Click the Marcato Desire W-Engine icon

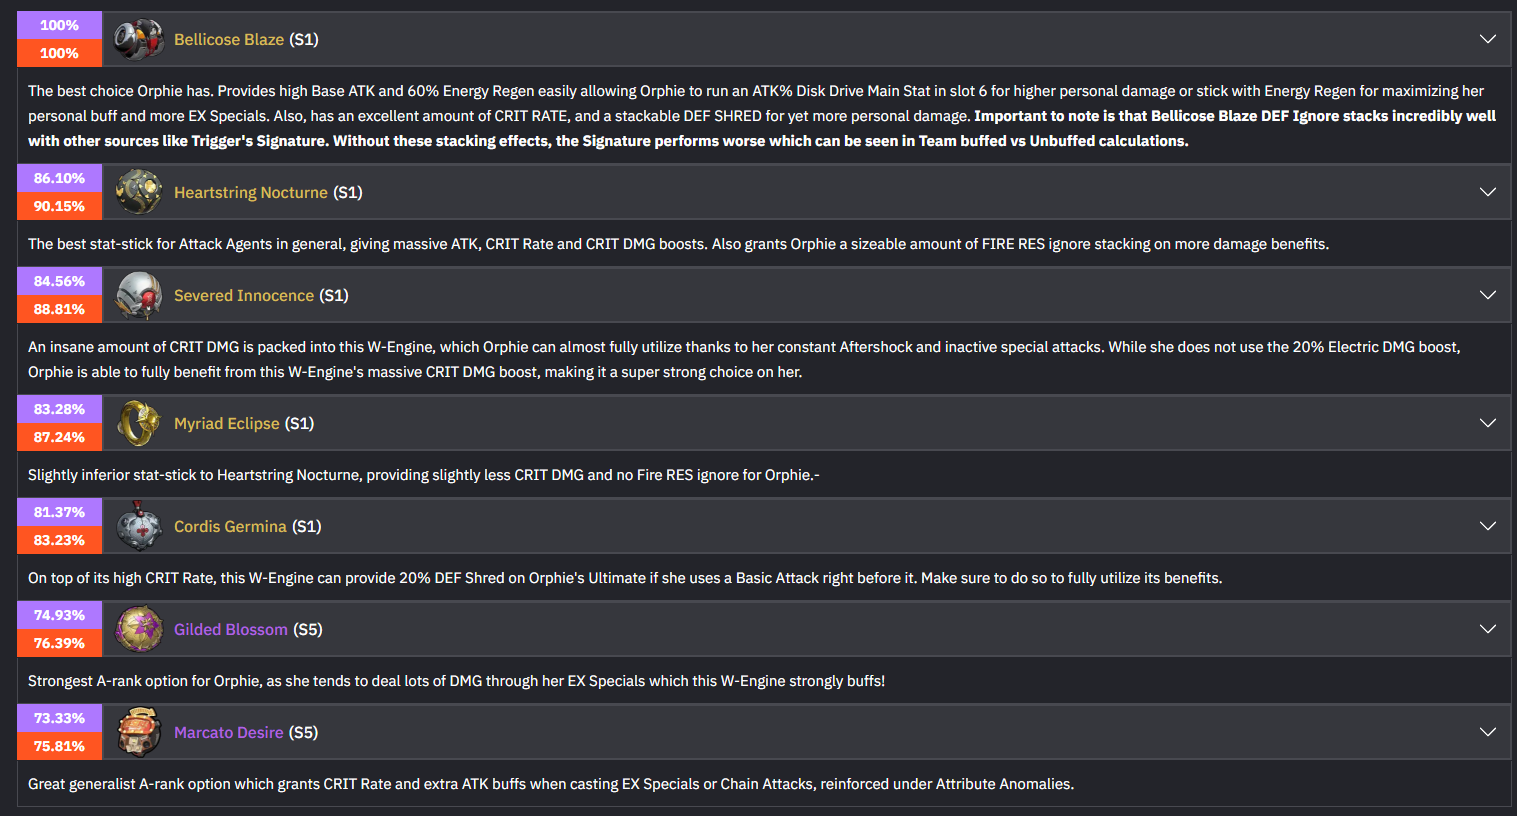tap(138, 732)
